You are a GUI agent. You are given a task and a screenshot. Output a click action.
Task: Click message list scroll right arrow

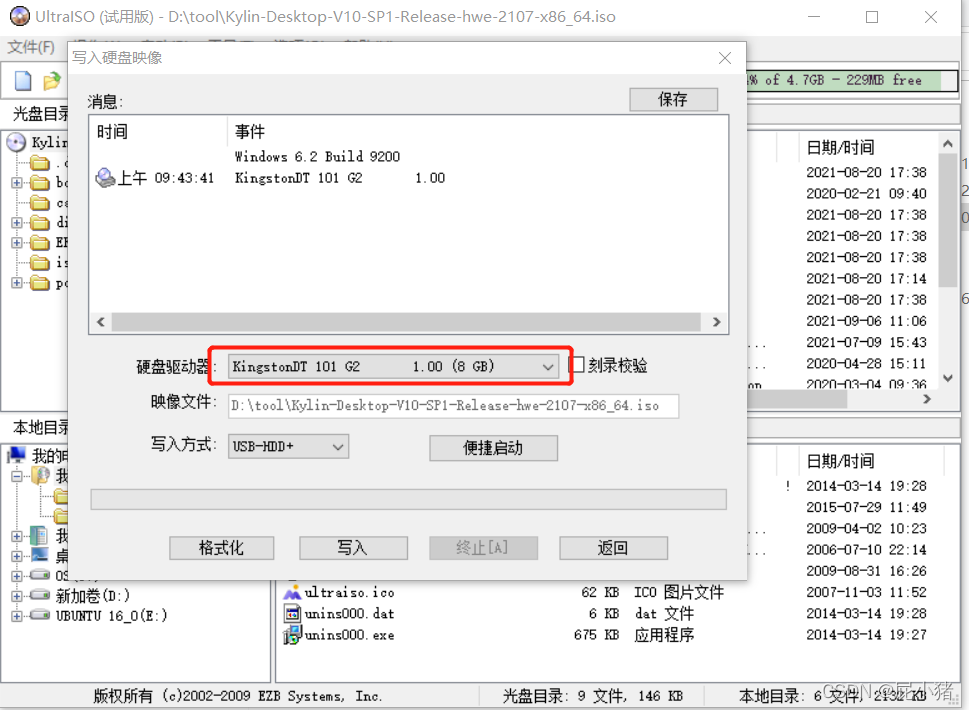click(716, 322)
